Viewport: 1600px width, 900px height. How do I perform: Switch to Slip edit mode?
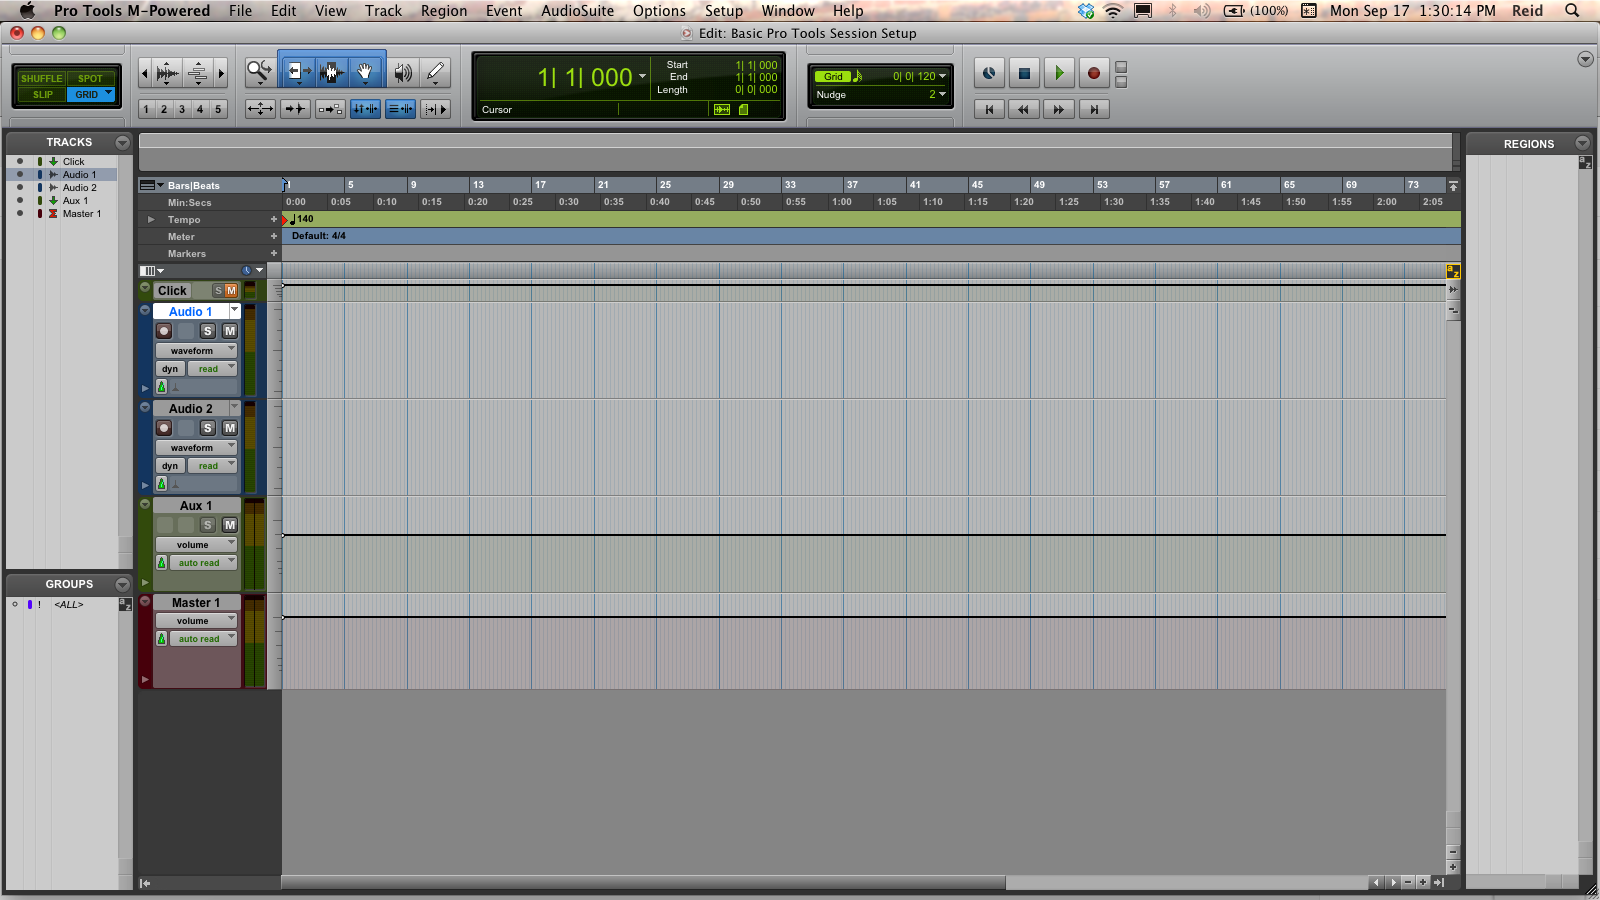point(41,94)
